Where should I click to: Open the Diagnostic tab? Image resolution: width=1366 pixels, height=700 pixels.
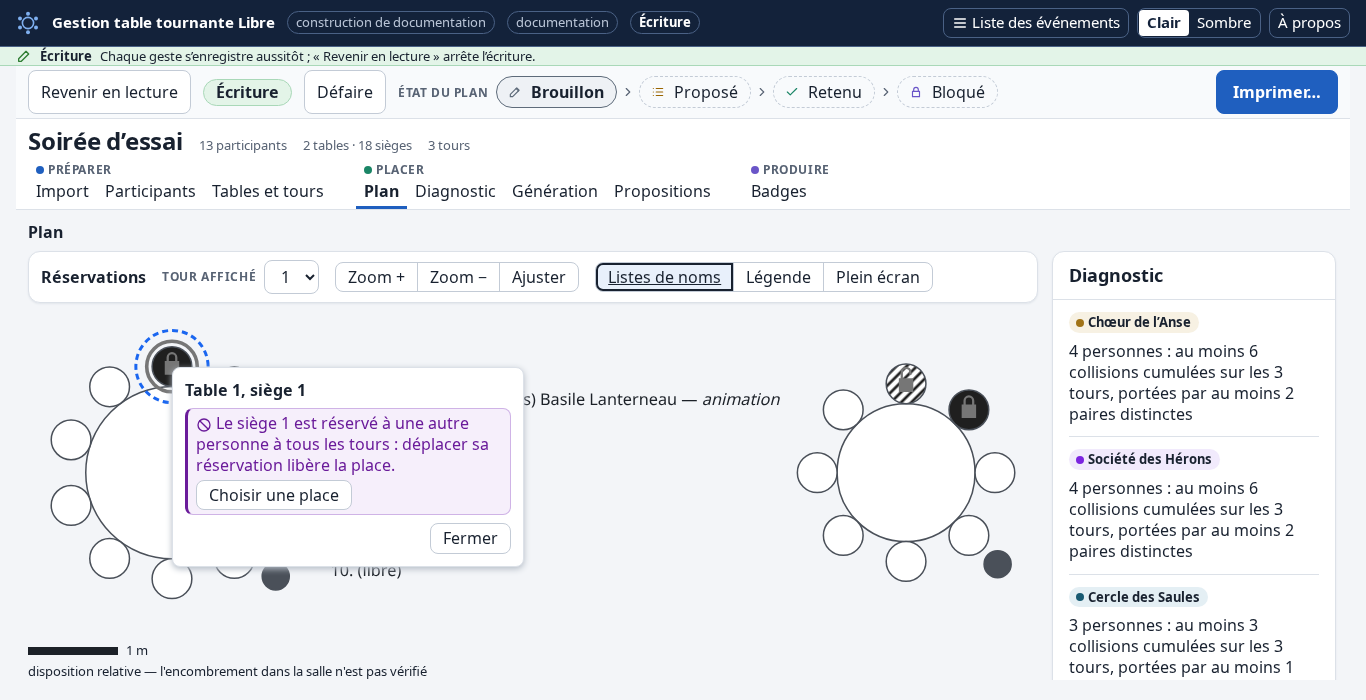pyautogui.click(x=455, y=191)
